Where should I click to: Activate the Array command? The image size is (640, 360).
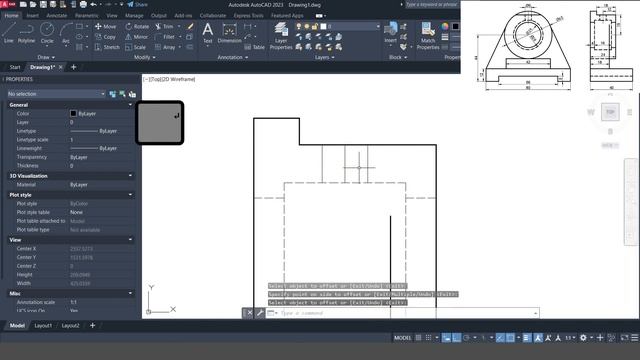coord(165,47)
